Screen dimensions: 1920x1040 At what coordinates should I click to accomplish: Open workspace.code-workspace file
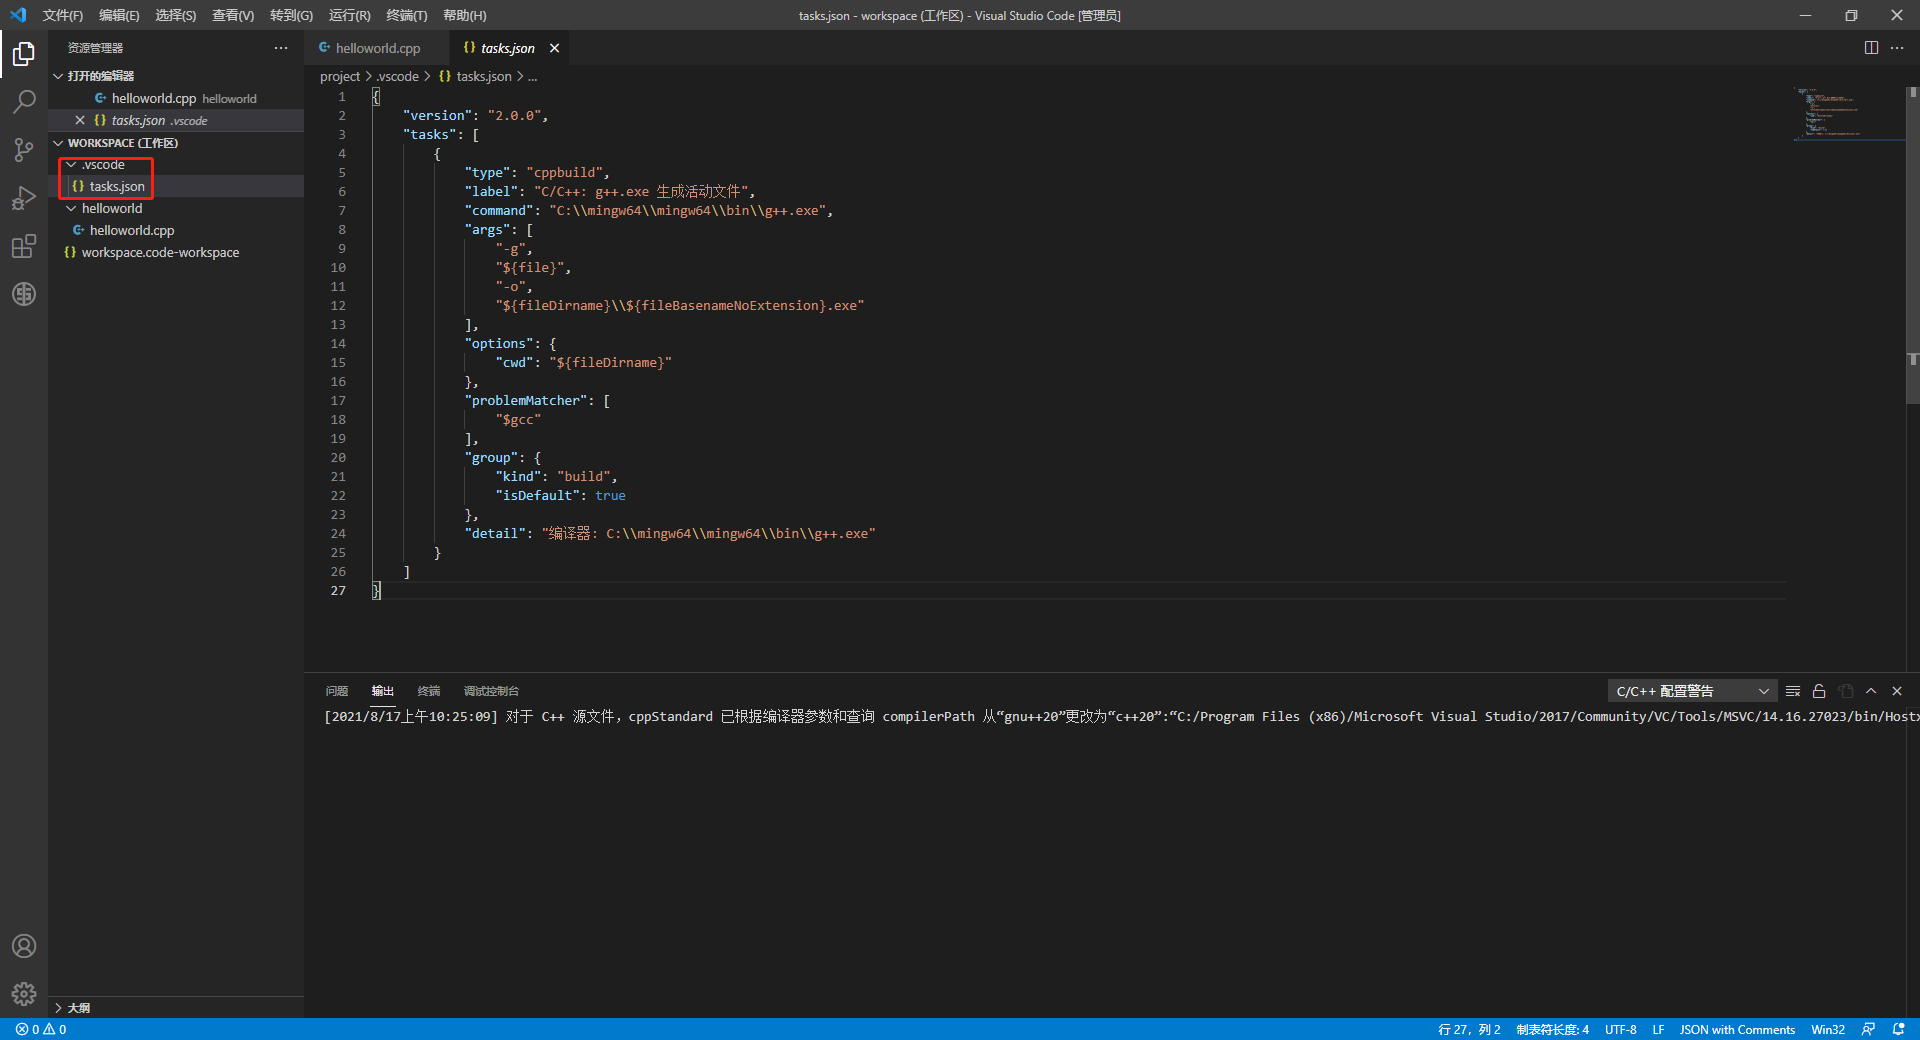tap(176, 252)
